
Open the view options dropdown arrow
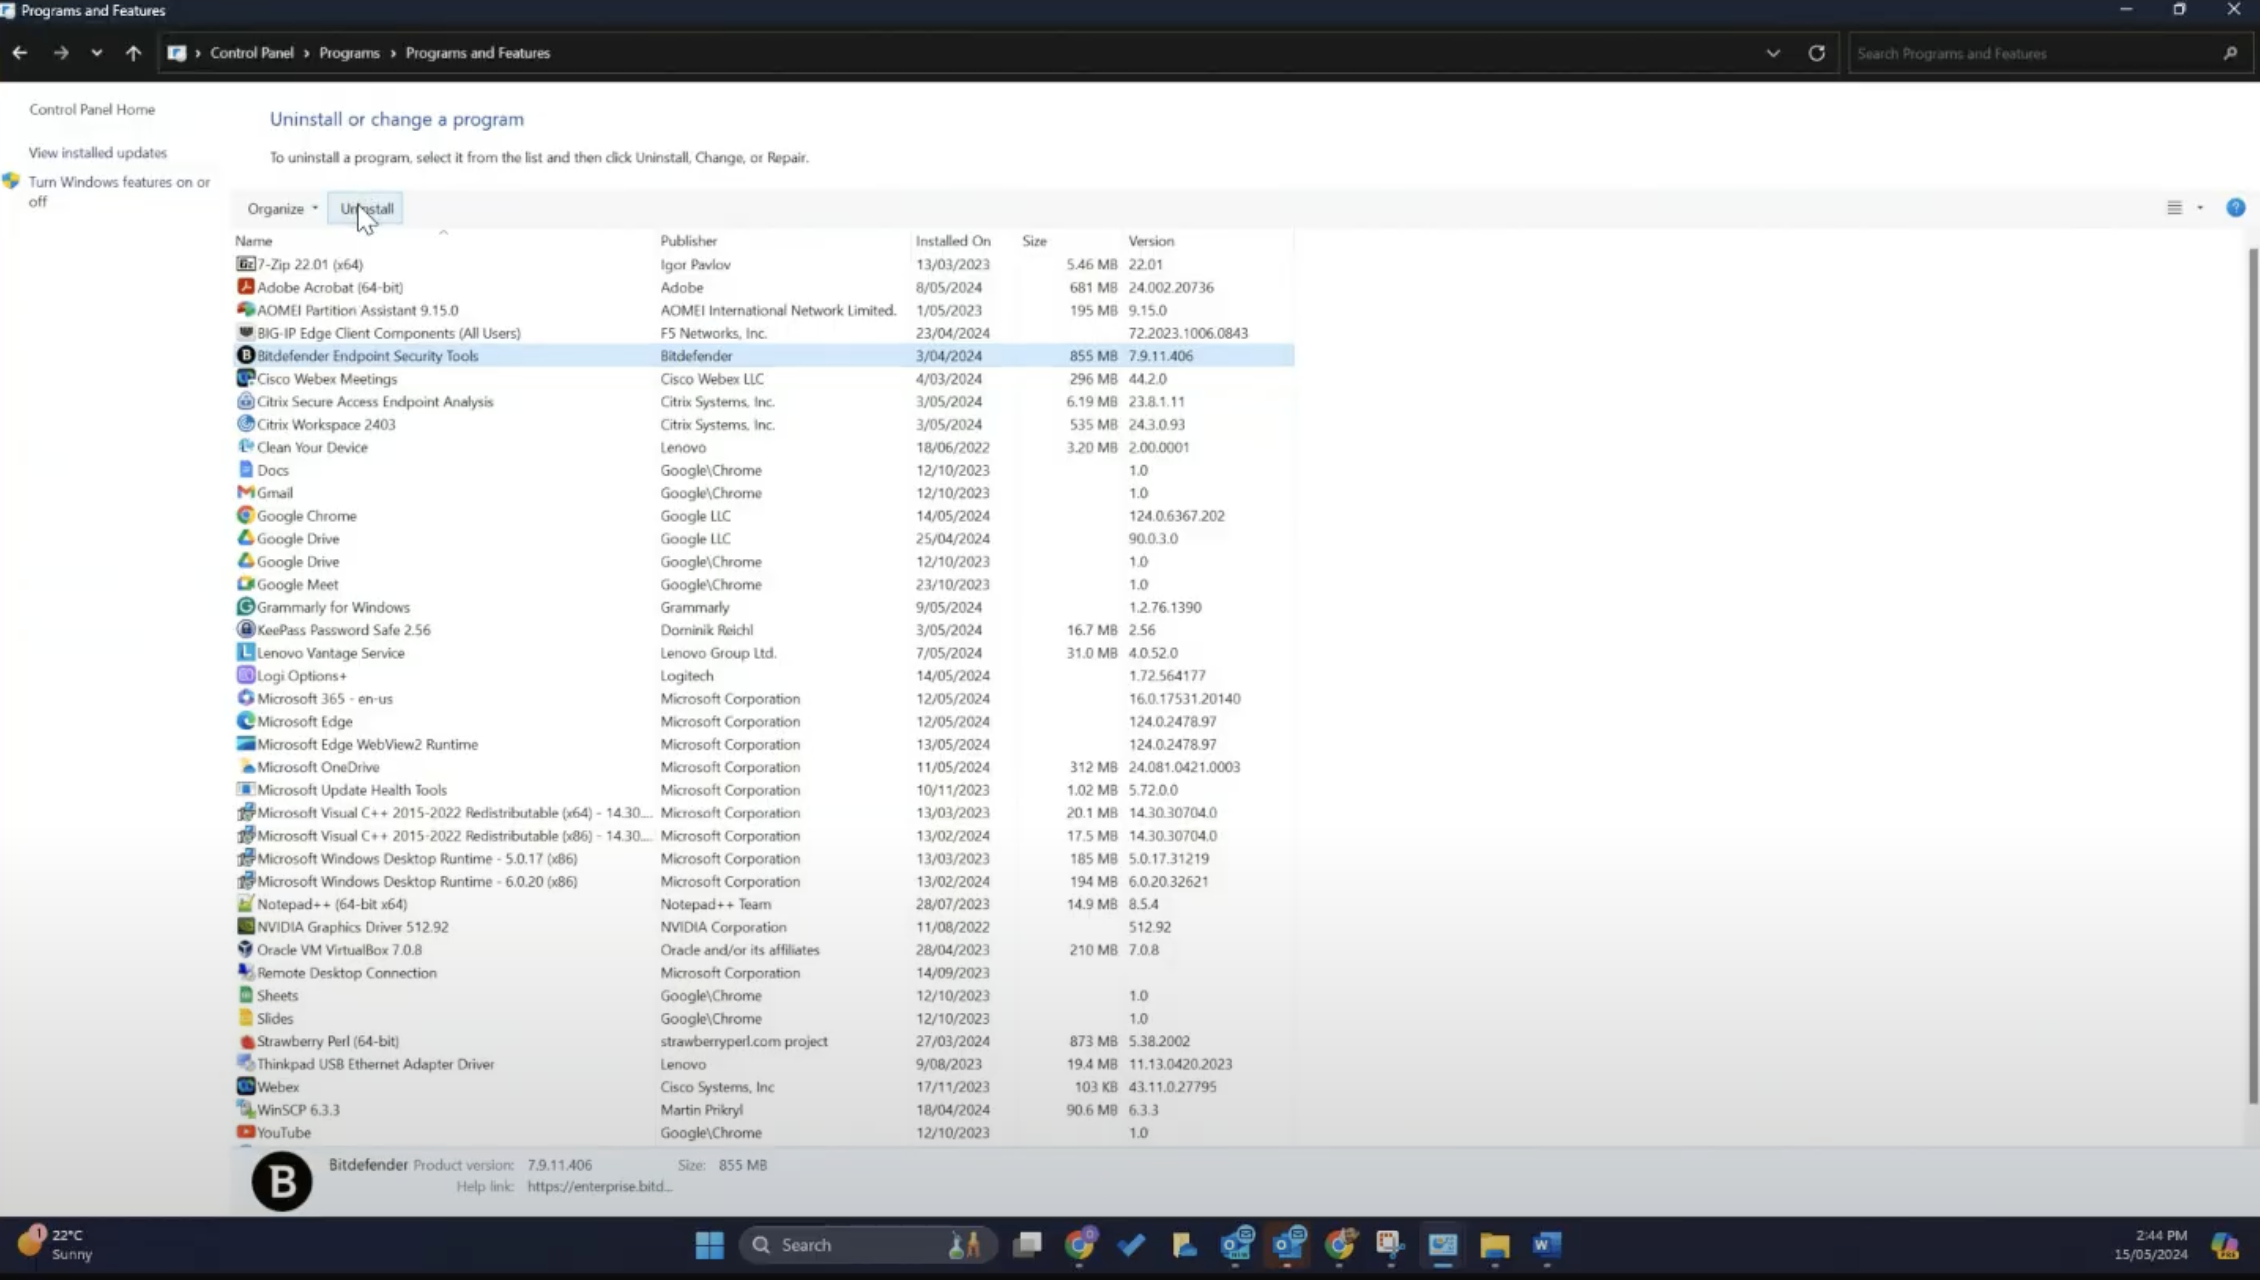point(2200,208)
